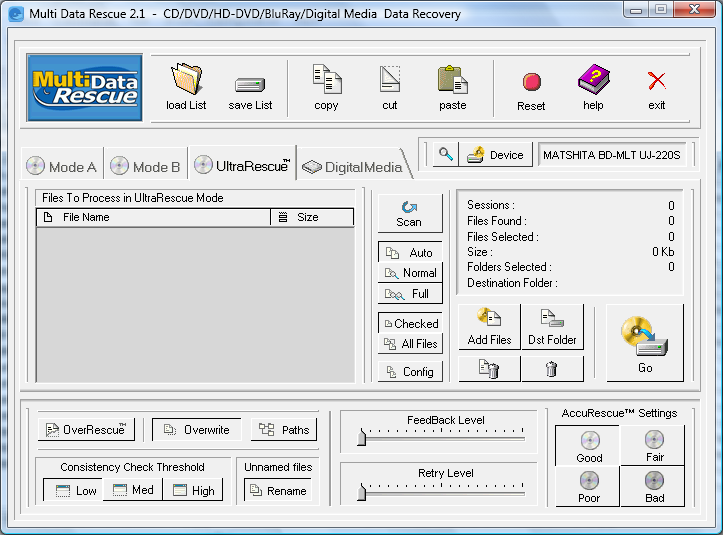Click the copy icon in toolbar

pos(327,79)
